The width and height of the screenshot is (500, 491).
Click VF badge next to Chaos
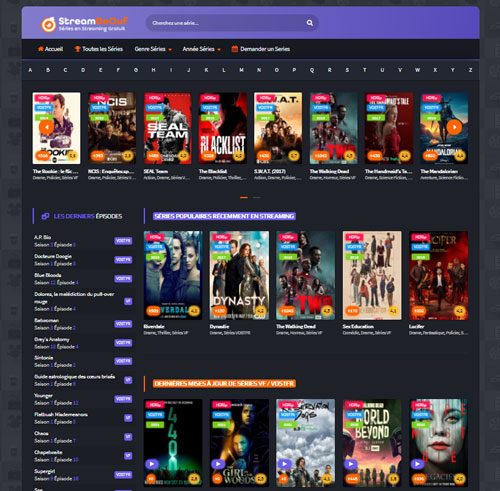click(128, 437)
